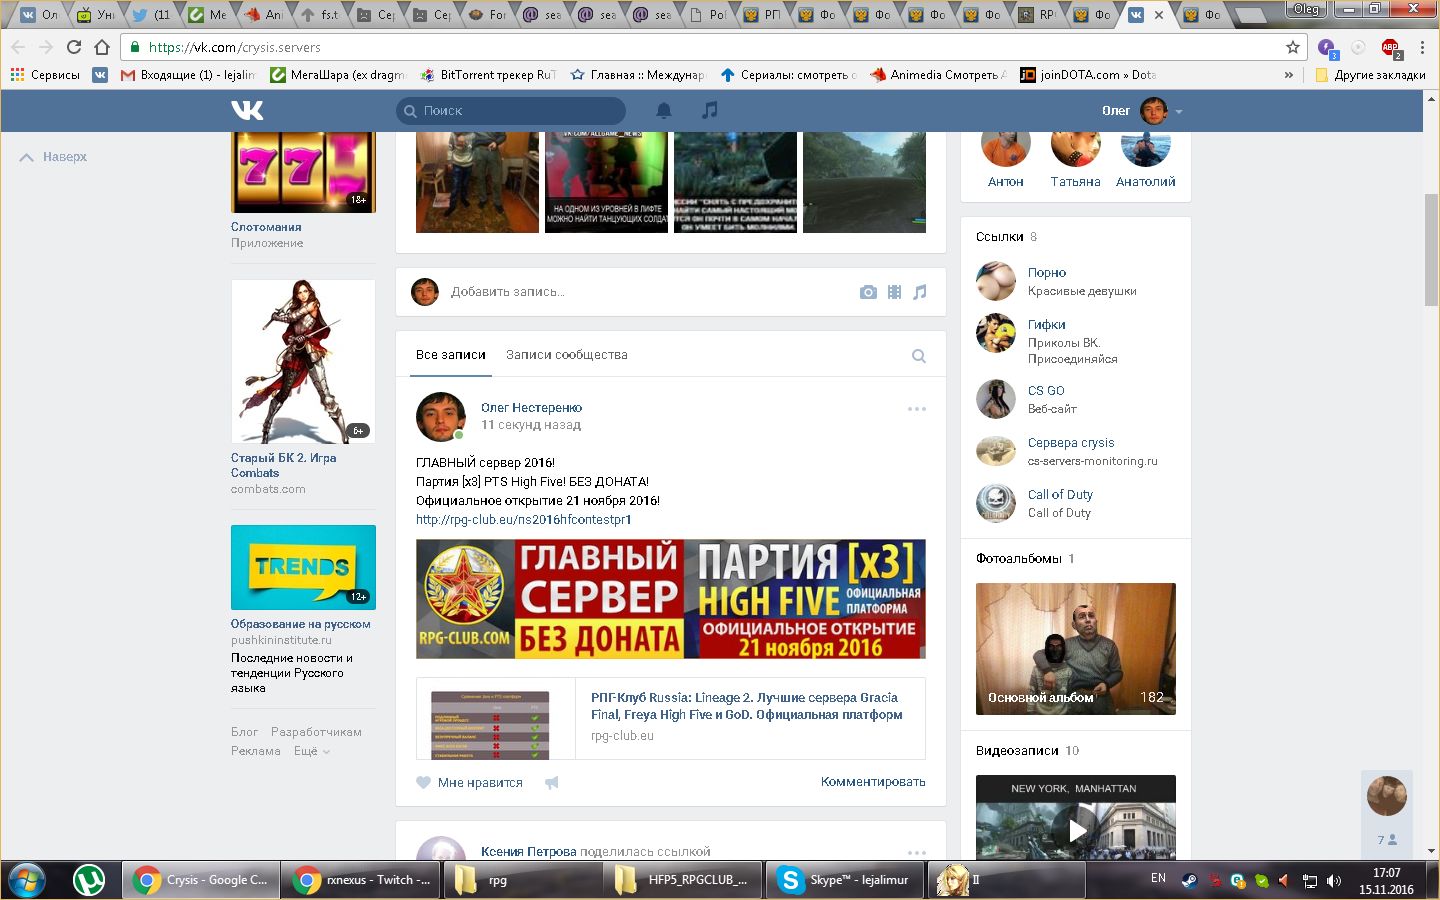Expand the Ещё footer dropdown
Screen dimensions: 1440x900
[x=311, y=751]
